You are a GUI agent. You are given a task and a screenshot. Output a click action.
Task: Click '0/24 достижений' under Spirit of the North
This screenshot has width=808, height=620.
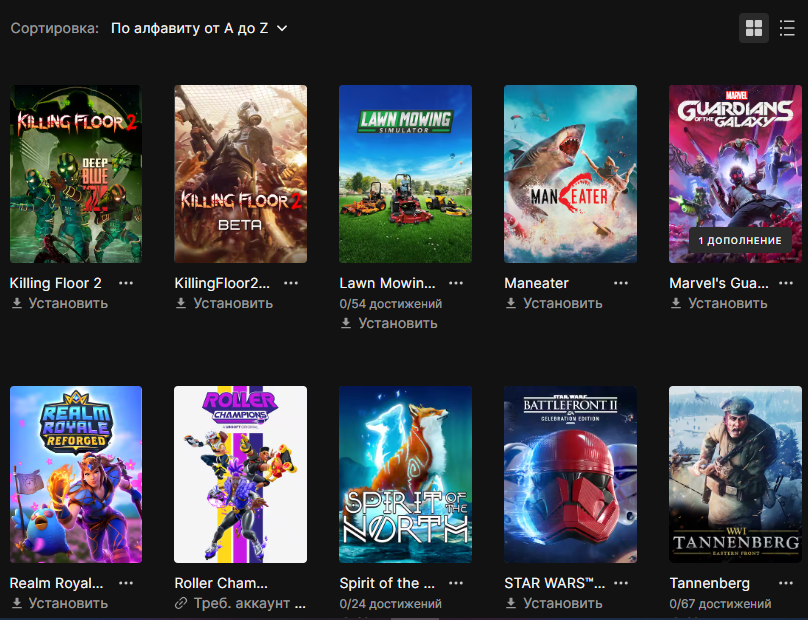tap(391, 604)
